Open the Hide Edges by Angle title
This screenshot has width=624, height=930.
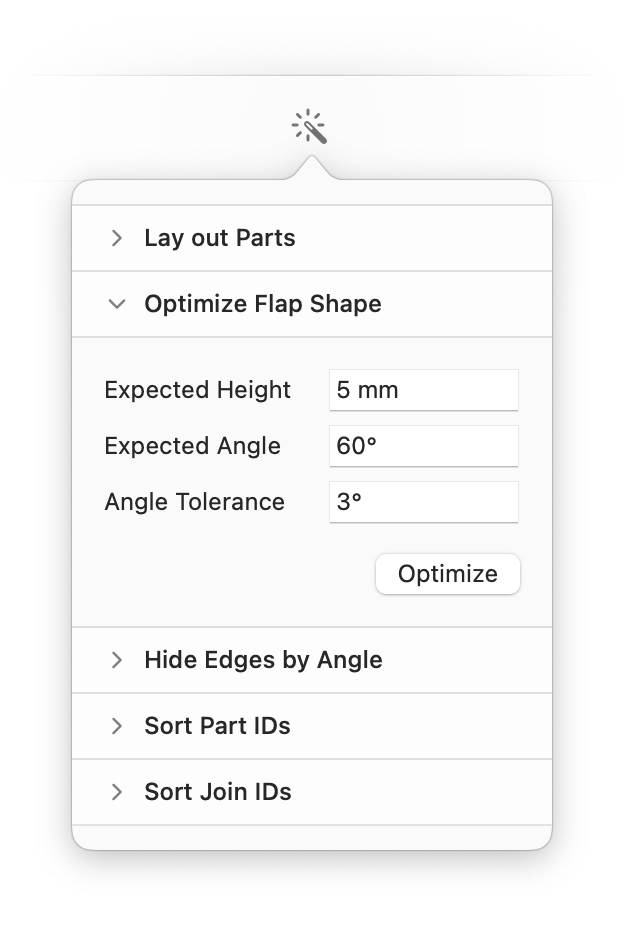pyautogui.click(x=263, y=660)
